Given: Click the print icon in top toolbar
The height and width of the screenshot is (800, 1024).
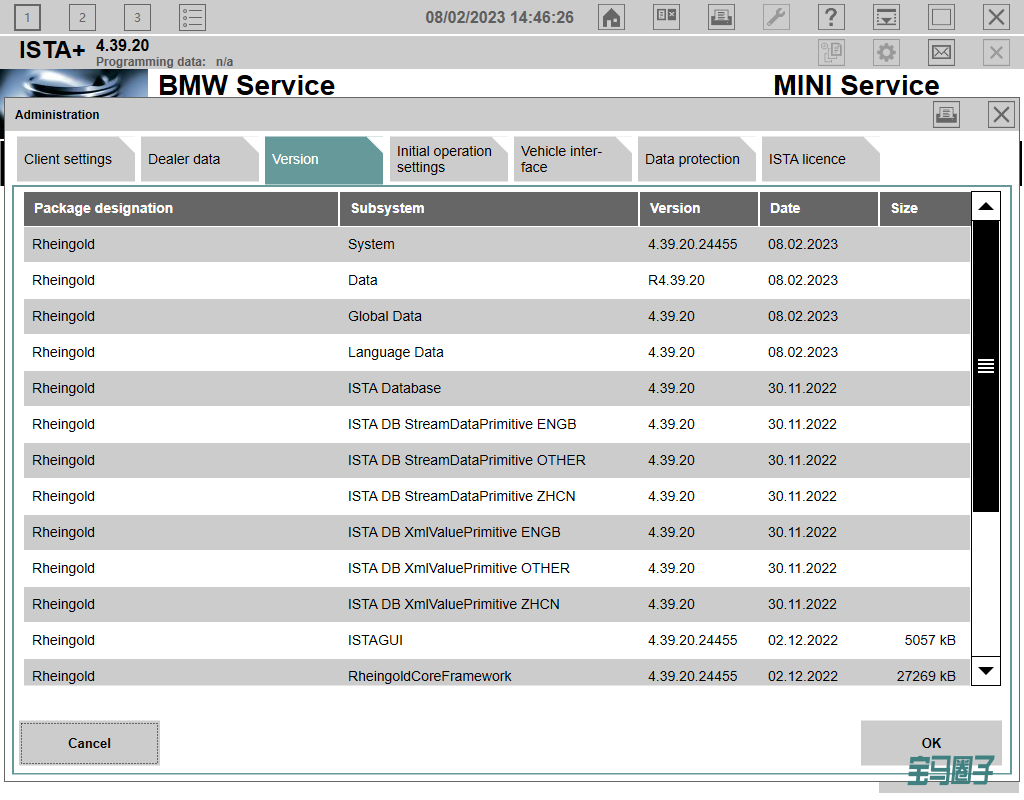Looking at the screenshot, I should tap(721, 17).
